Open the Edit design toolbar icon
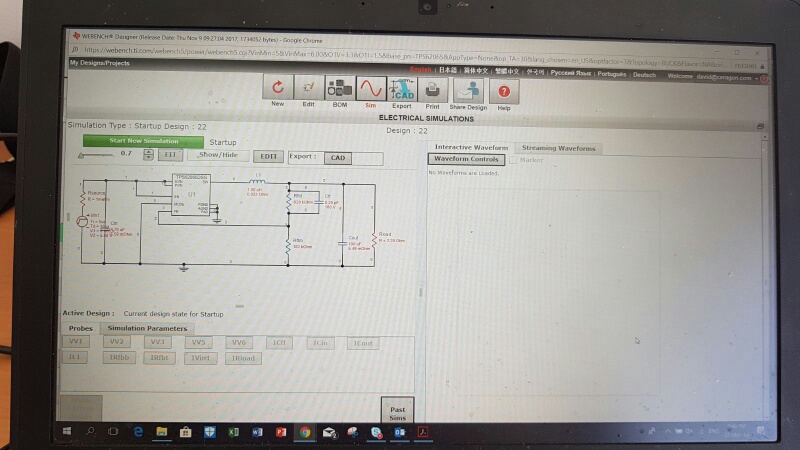 [x=309, y=88]
